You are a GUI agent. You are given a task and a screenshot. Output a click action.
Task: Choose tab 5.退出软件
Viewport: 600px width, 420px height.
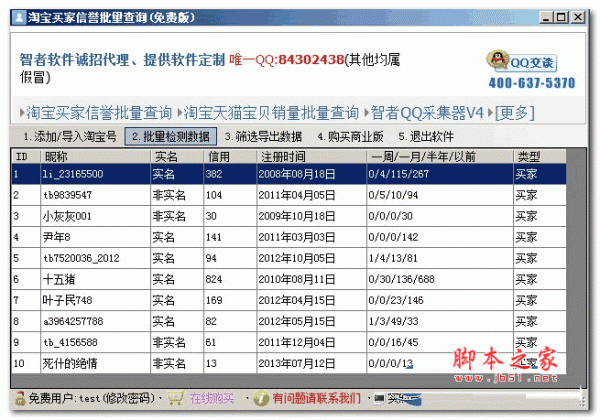click(426, 137)
